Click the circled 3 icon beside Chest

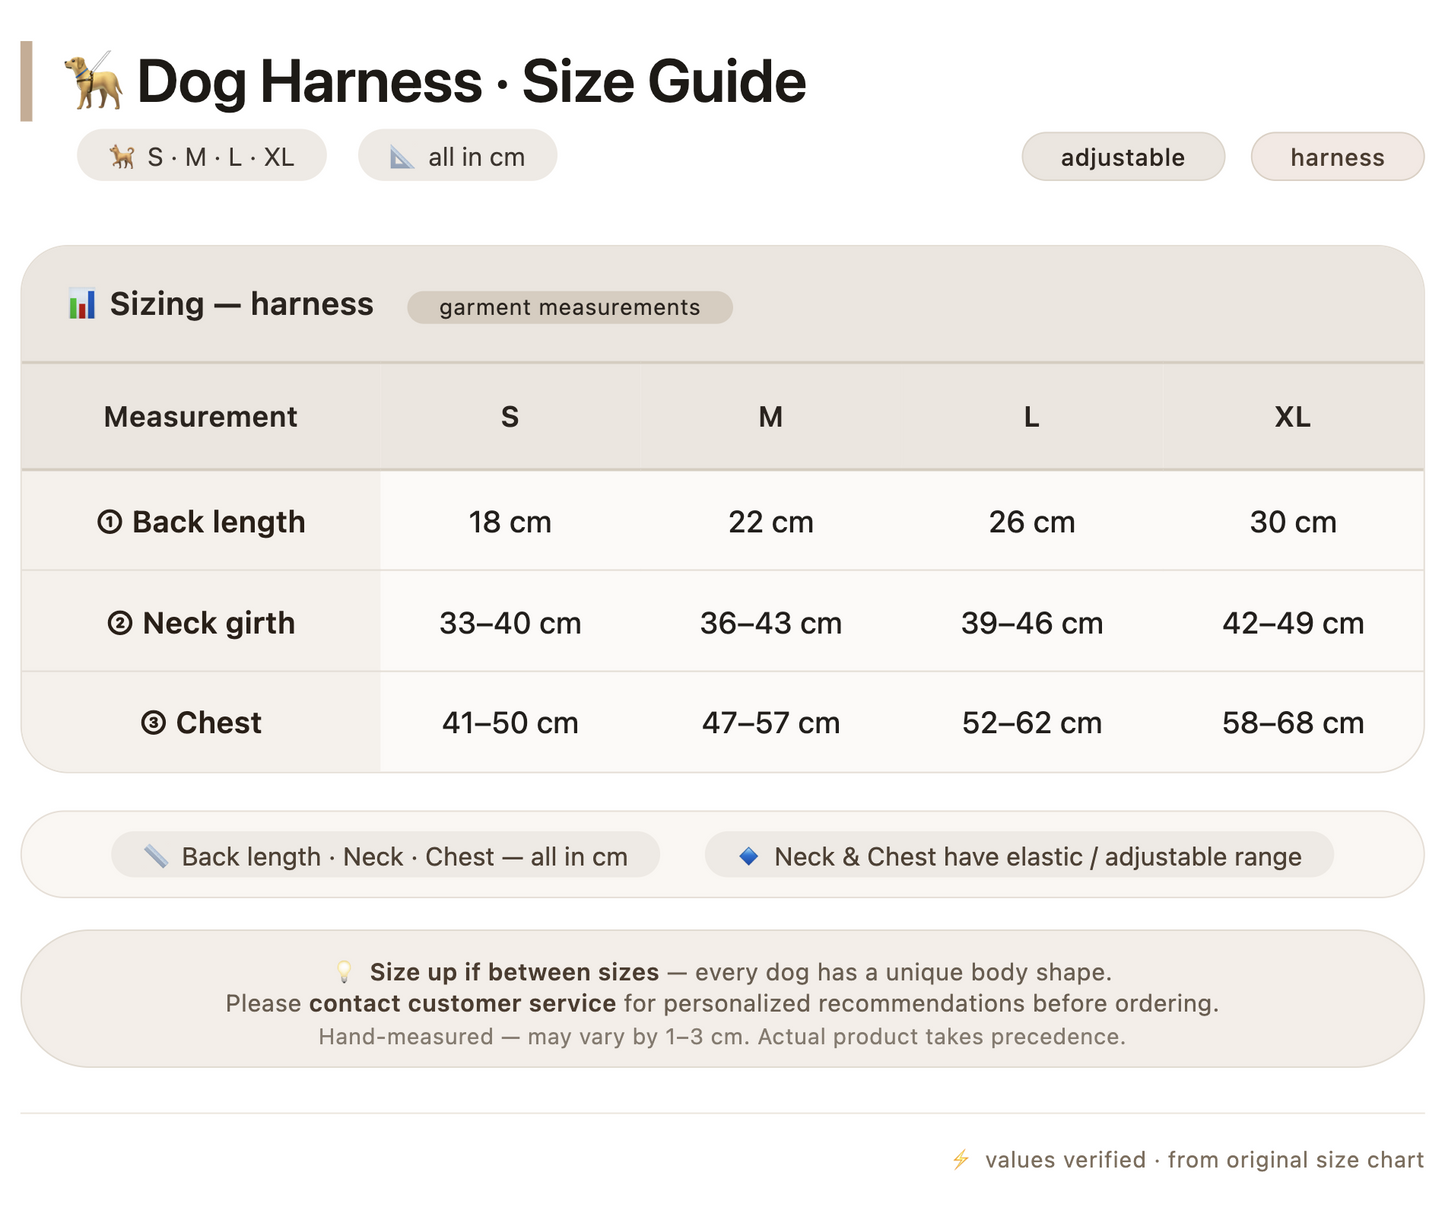click(x=153, y=722)
